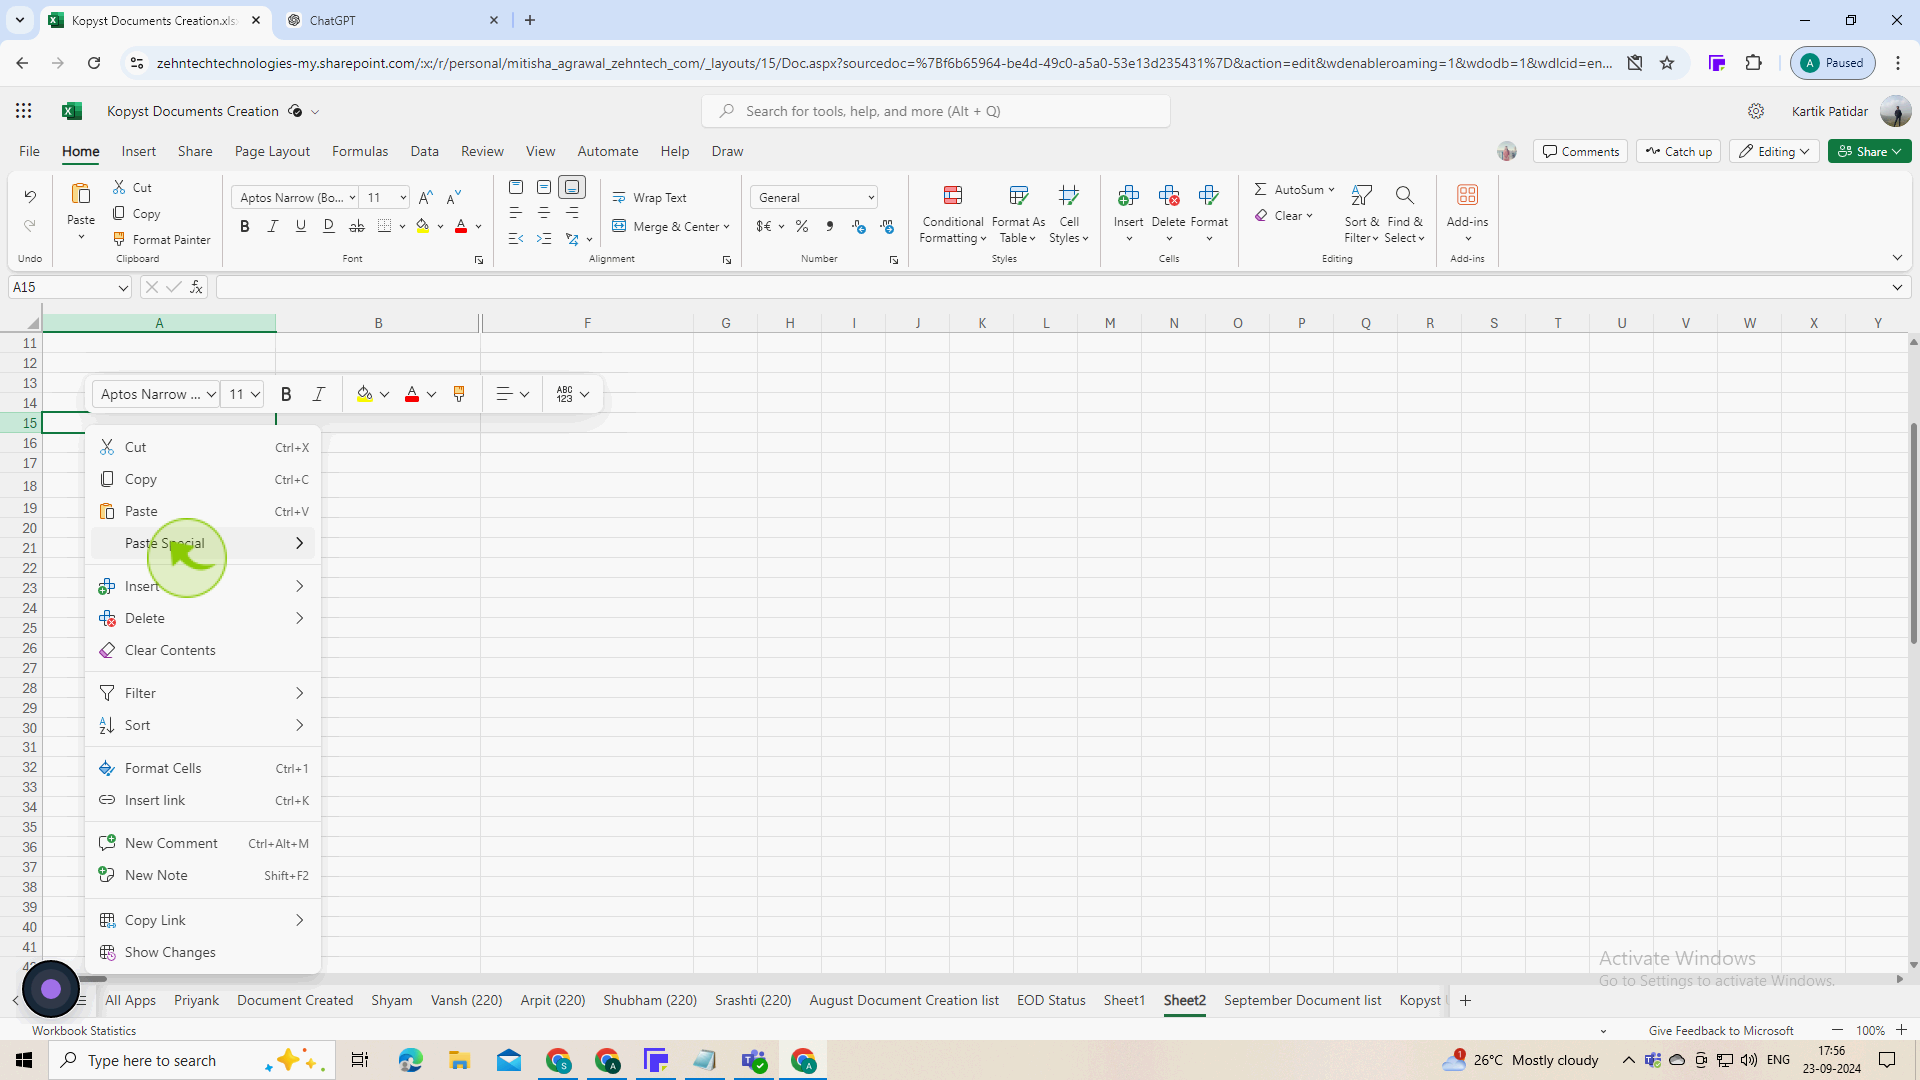Screen dimensions: 1920x1080
Task: Click the Conditional Formatting icon
Action: [953, 195]
